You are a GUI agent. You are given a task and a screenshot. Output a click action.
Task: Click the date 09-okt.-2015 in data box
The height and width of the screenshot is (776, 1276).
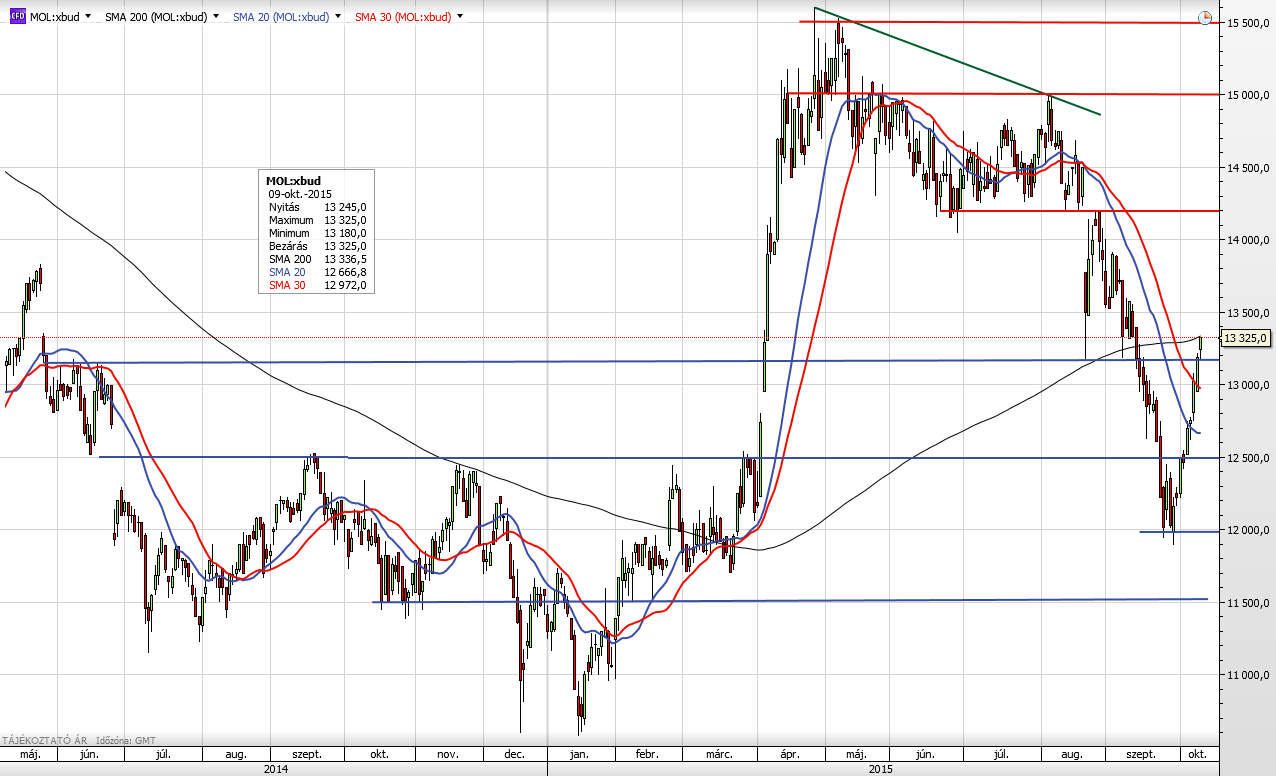tap(300, 193)
